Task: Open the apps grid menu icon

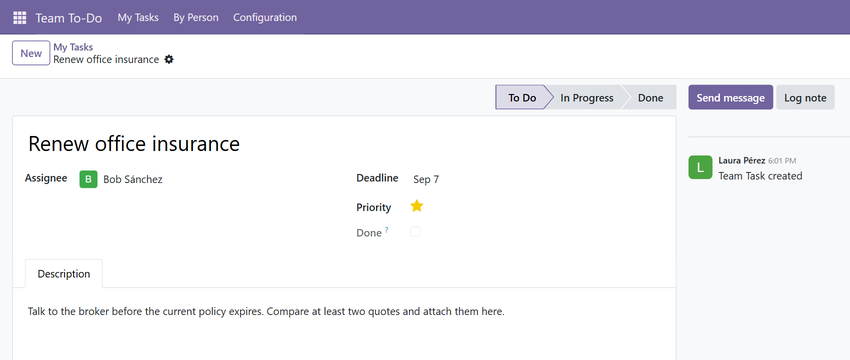Action: (x=20, y=17)
